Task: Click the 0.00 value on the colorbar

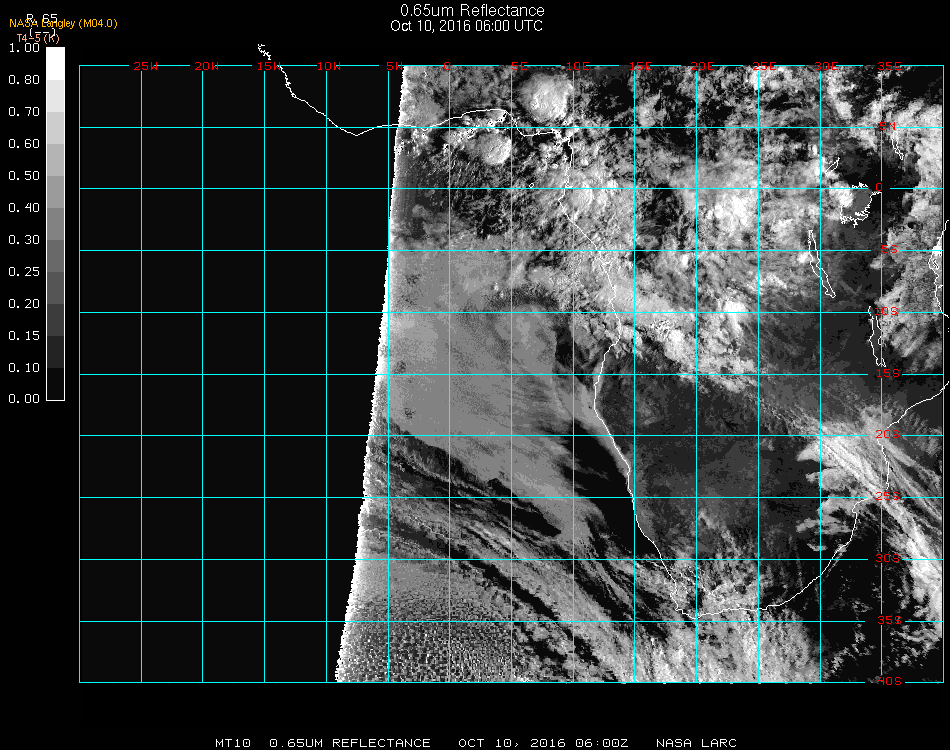Action: [24, 399]
